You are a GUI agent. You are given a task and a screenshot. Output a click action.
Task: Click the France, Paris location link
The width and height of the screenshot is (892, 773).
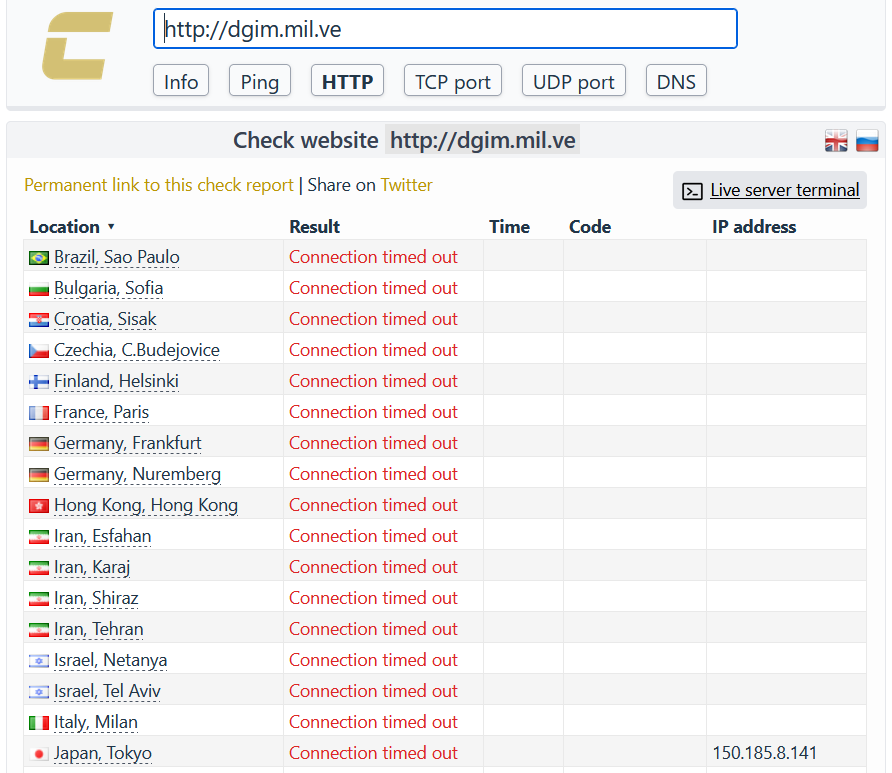tap(101, 412)
